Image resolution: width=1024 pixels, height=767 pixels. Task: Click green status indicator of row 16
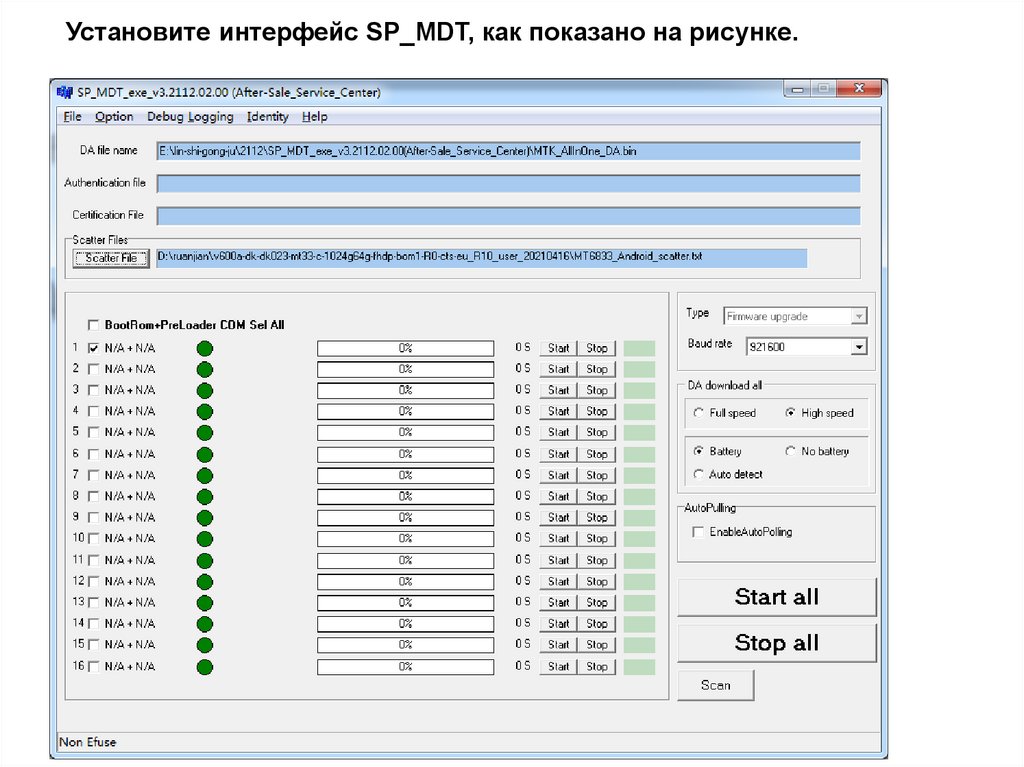204,666
